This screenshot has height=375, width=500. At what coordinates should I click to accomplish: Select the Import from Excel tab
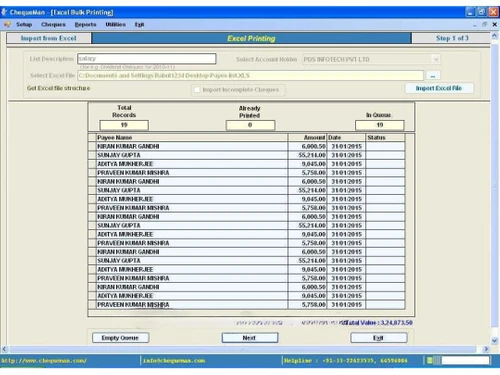pyautogui.click(x=49, y=38)
